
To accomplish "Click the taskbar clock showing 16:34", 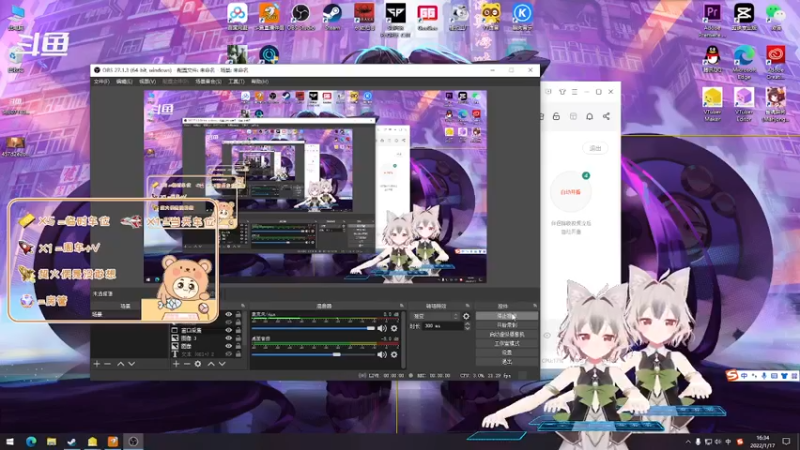I will tap(762, 442).
